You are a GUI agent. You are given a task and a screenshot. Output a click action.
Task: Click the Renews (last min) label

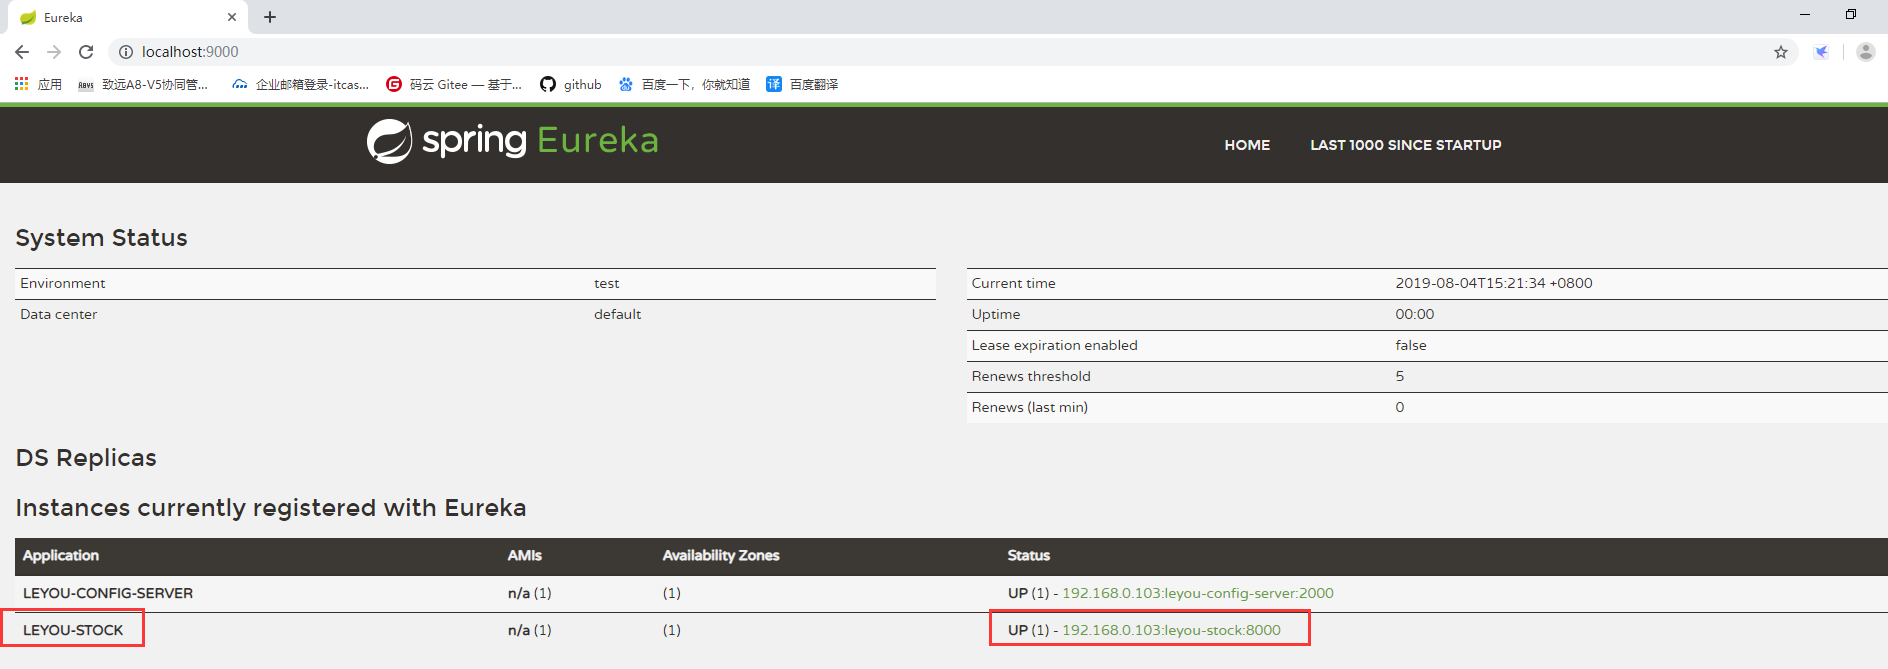pos(1030,407)
